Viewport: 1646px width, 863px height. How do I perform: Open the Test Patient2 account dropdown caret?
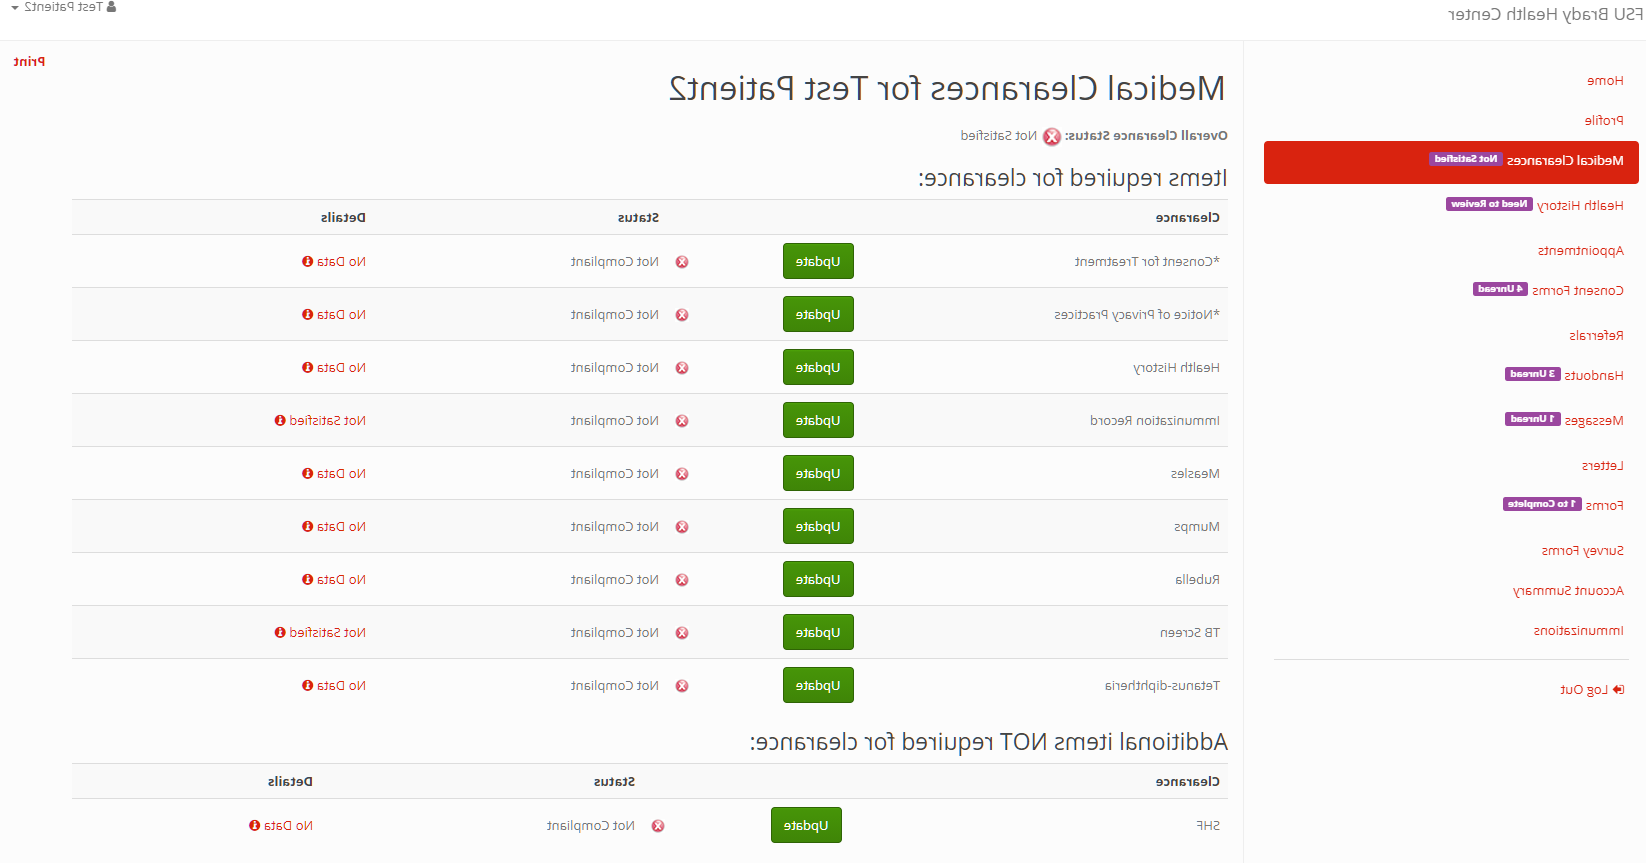click(15, 8)
